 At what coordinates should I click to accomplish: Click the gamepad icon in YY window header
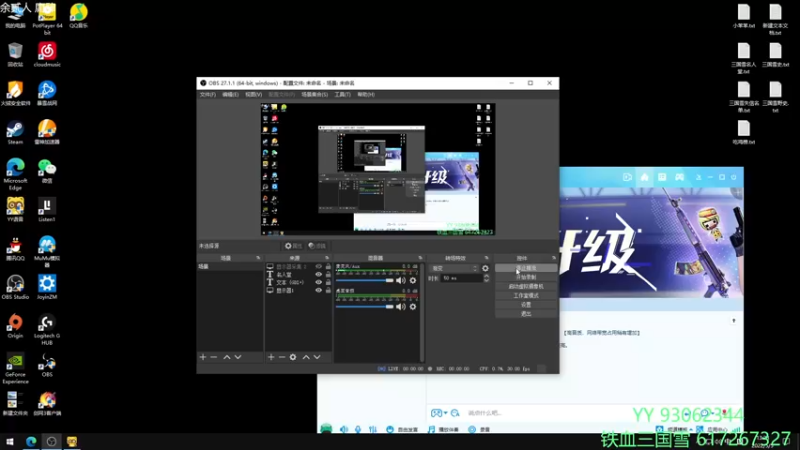(680, 177)
